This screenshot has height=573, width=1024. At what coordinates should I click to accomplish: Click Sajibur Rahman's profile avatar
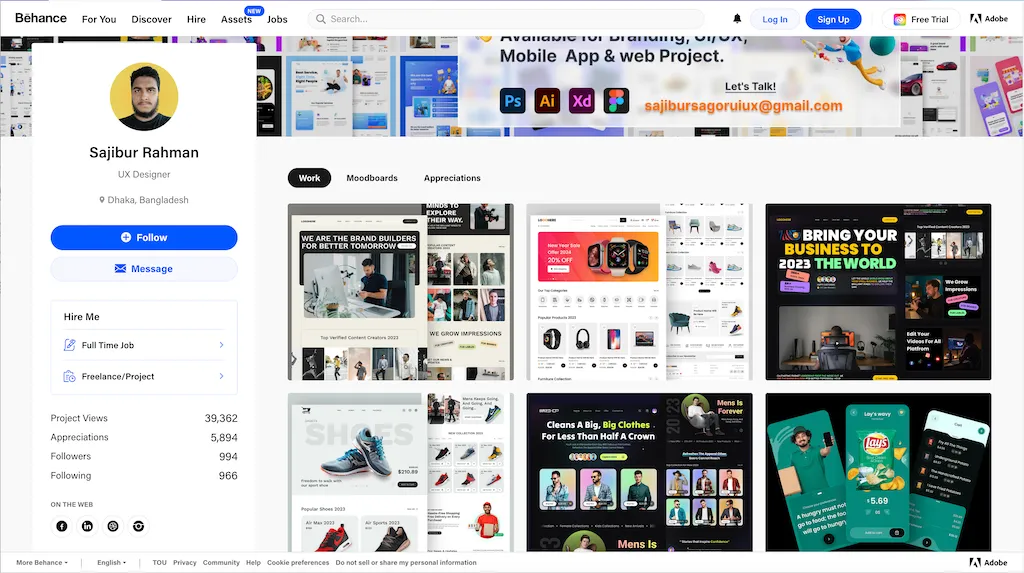tap(144, 97)
